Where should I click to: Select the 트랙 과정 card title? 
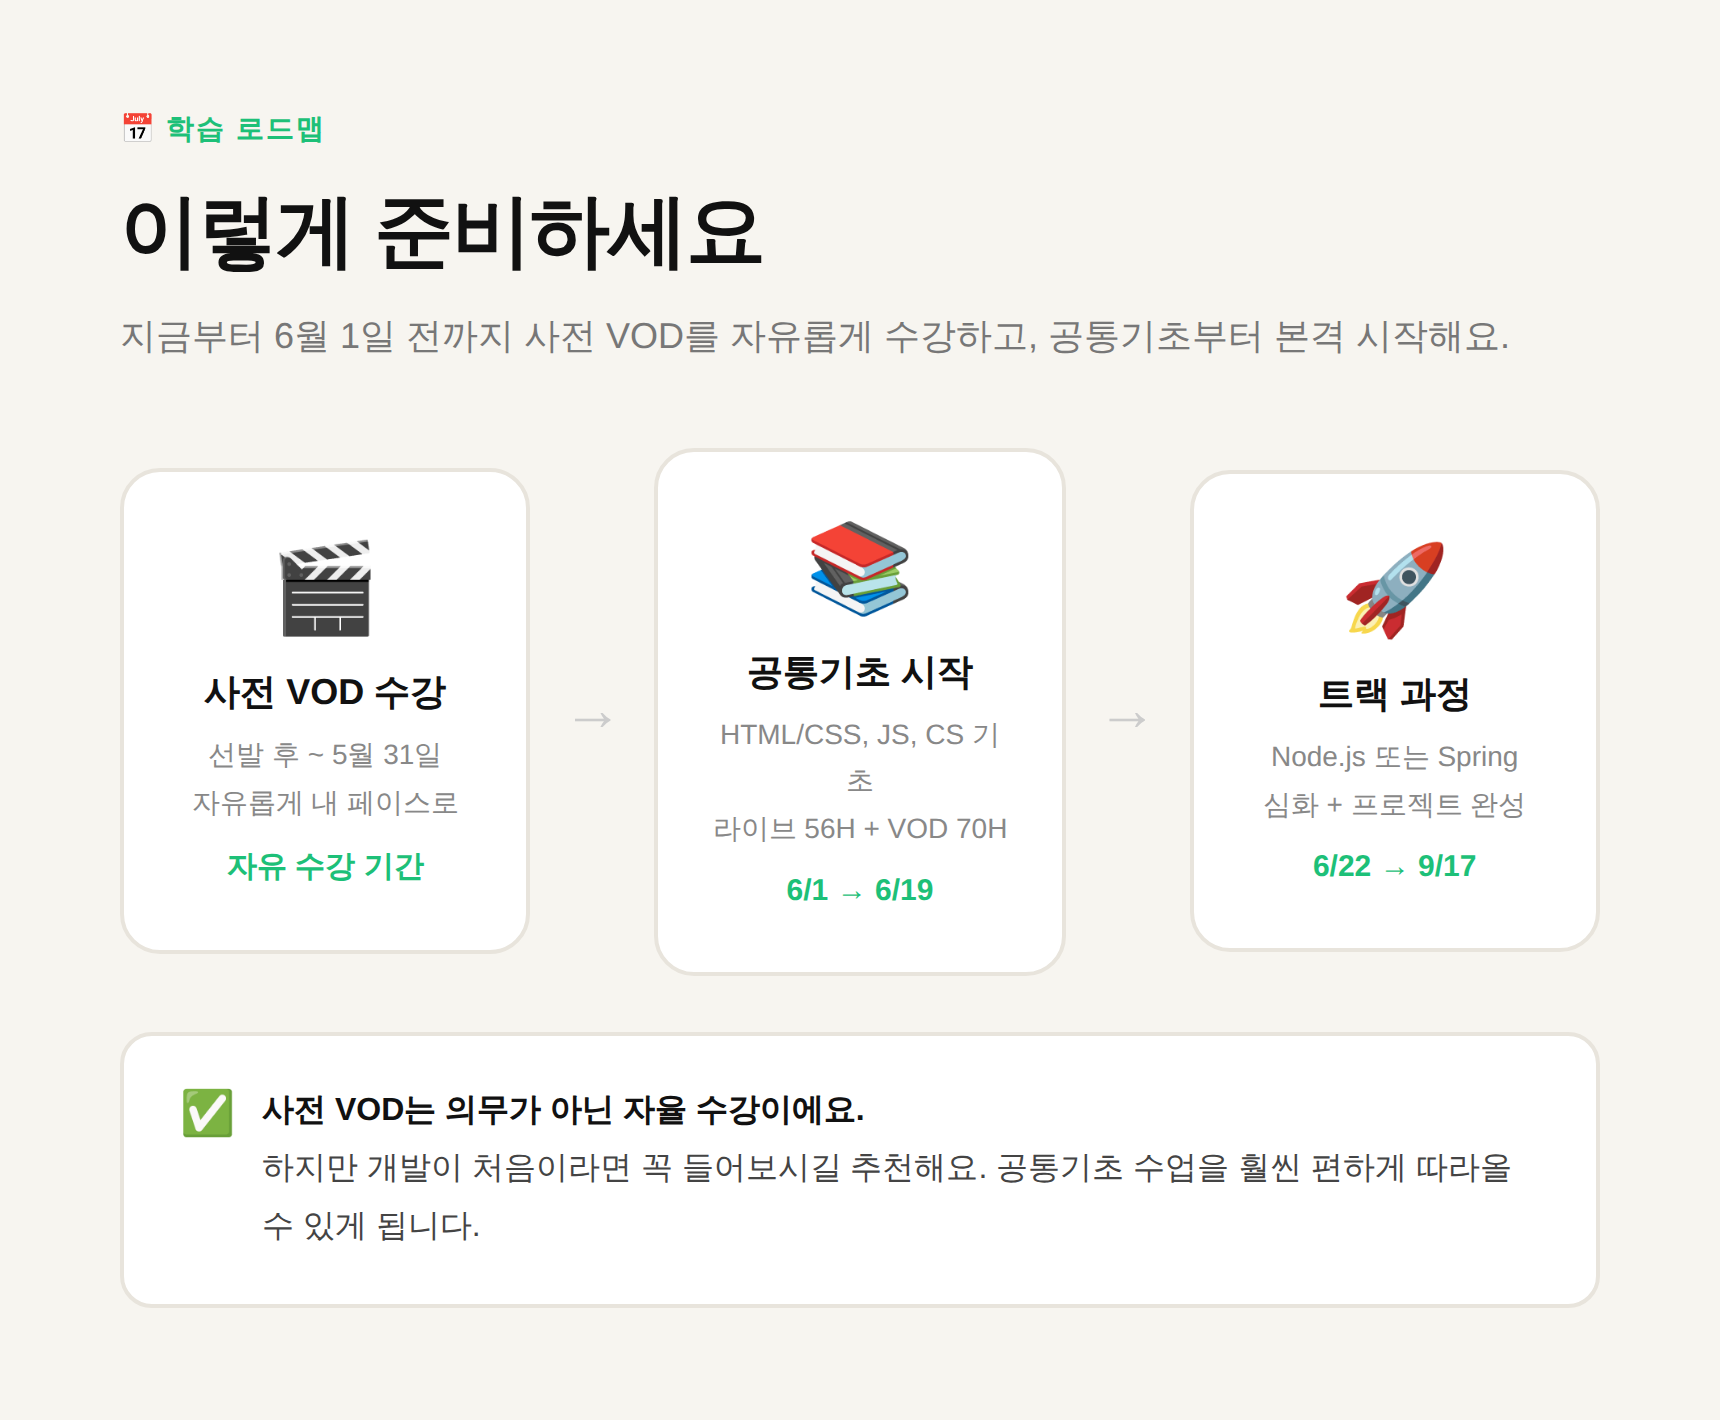pyautogui.click(x=1394, y=694)
